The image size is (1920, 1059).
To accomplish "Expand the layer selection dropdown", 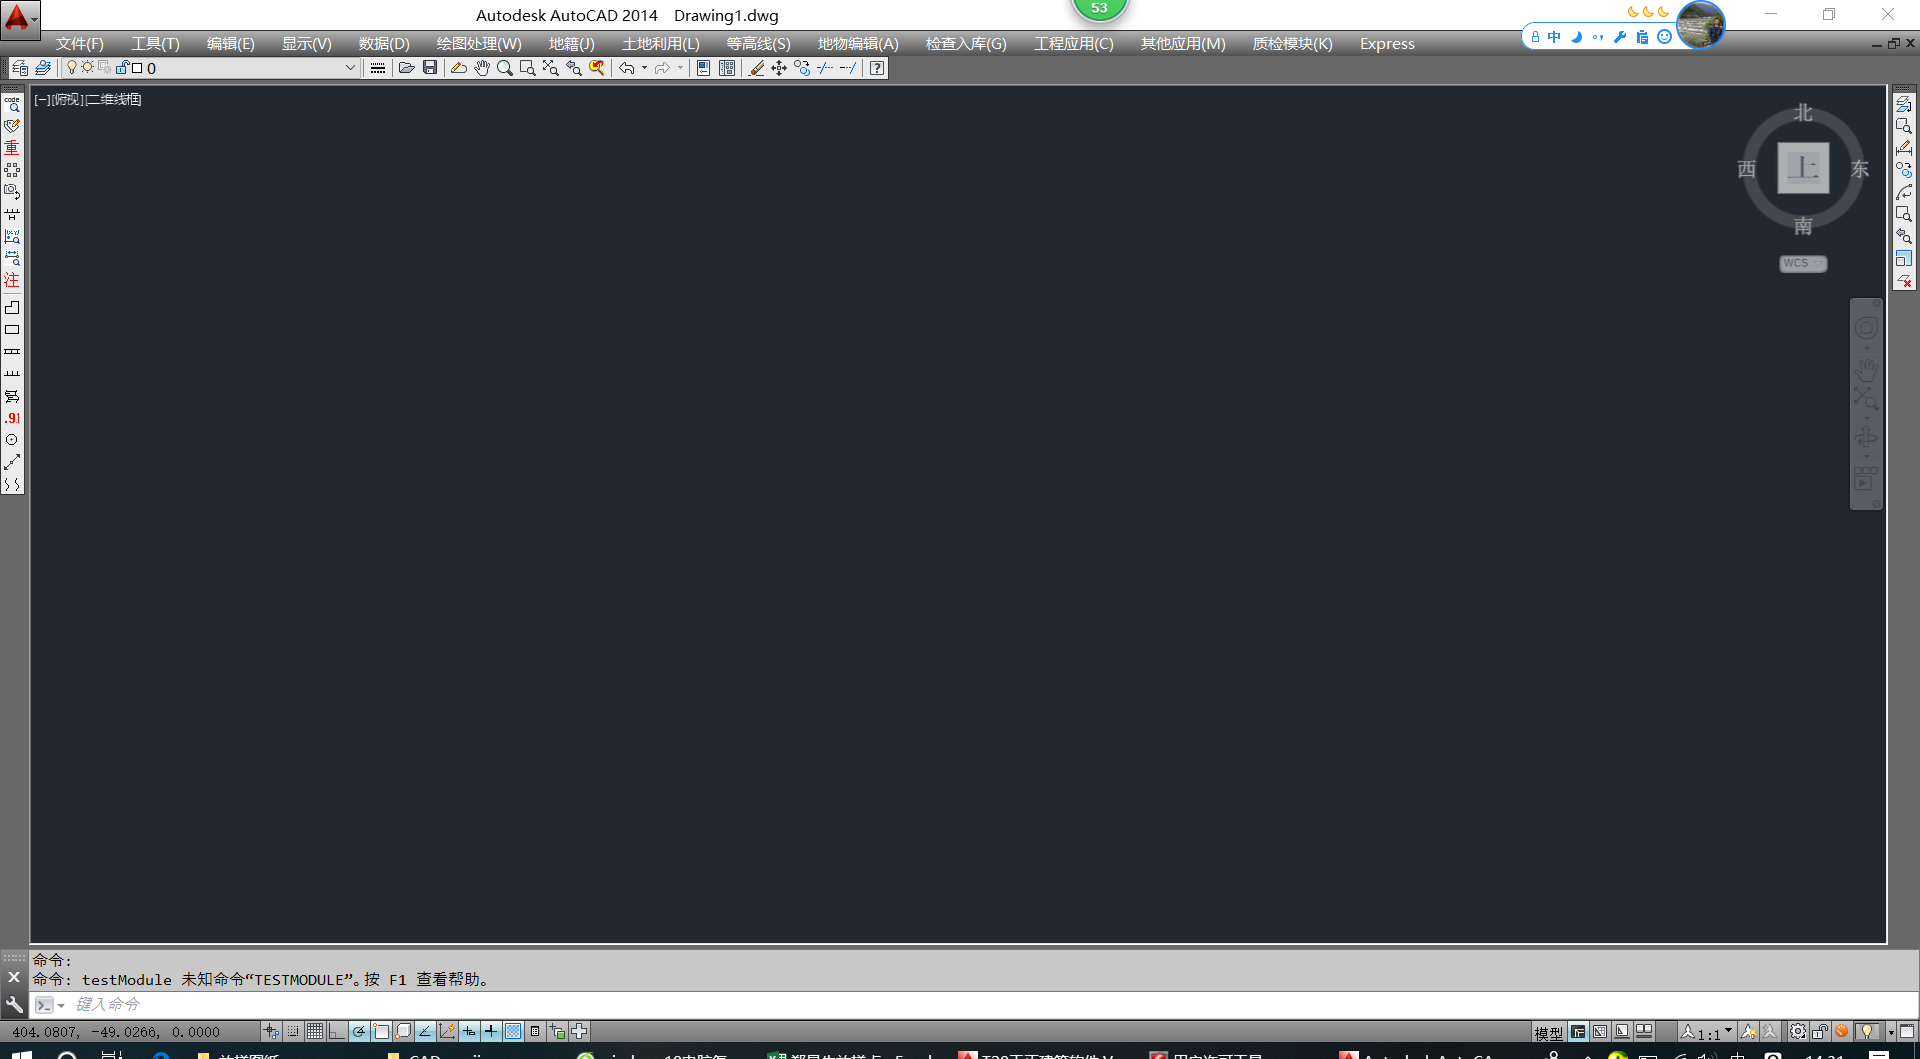I will (350, 68).
